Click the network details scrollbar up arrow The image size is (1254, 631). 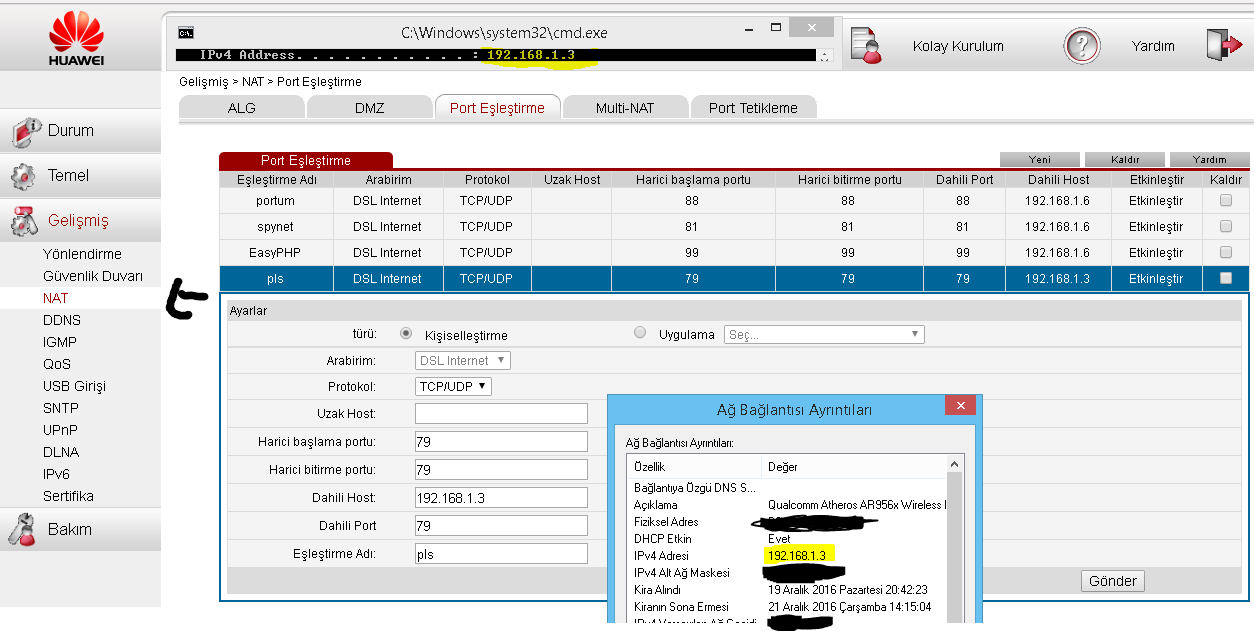(x=955, y=465)
